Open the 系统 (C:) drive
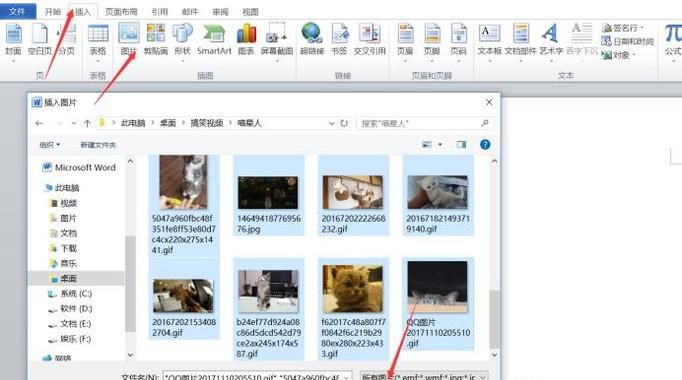This screenshot has height=380, width=682. [70, 294]
